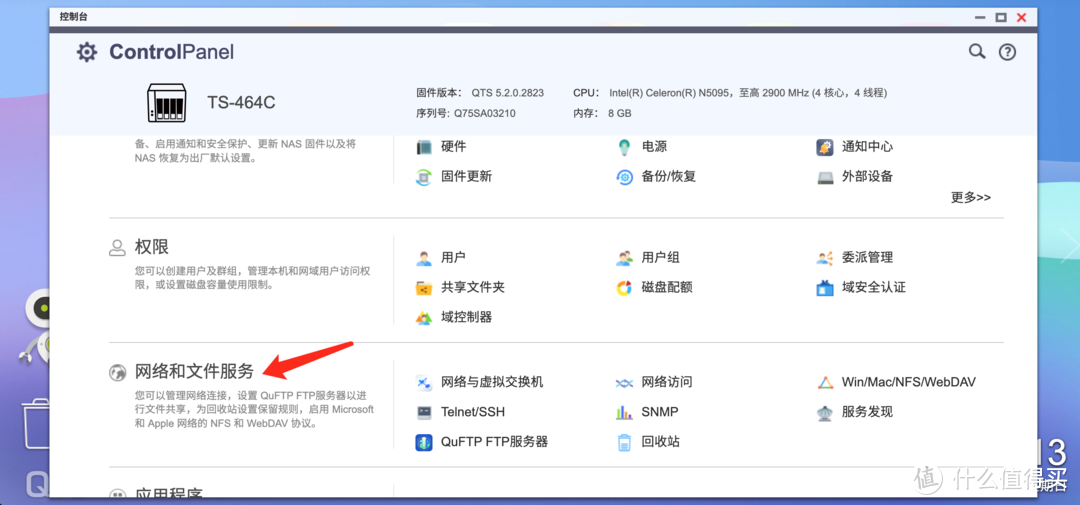Open the 备份/恢复 icon
The width and height of the screenshot is (1080, 505).
tap(624, 177)
